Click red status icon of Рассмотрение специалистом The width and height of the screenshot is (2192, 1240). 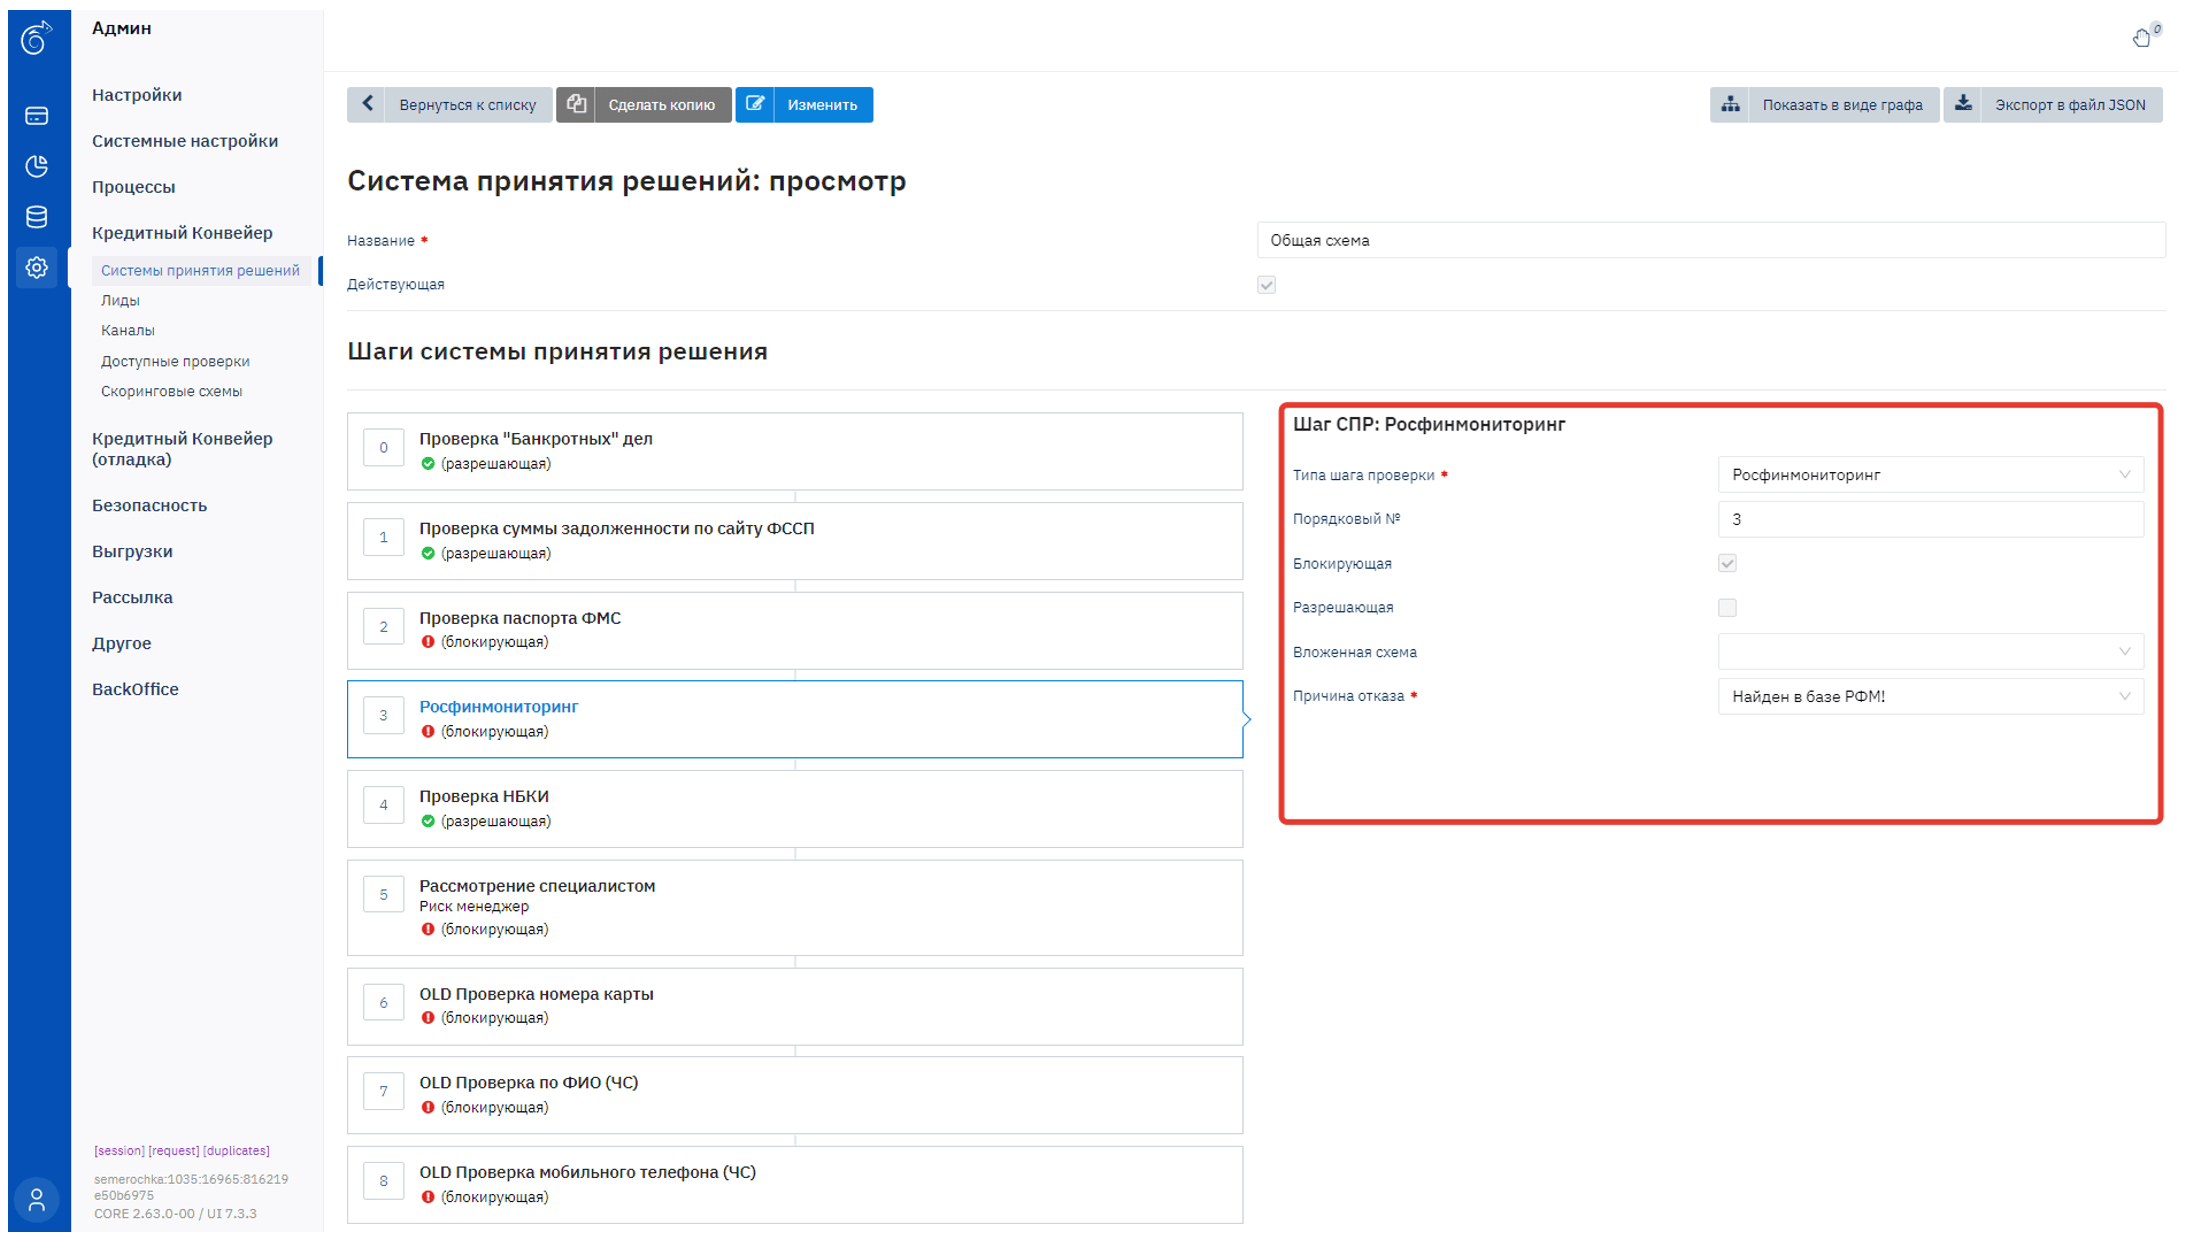click(x=428, y=929)
